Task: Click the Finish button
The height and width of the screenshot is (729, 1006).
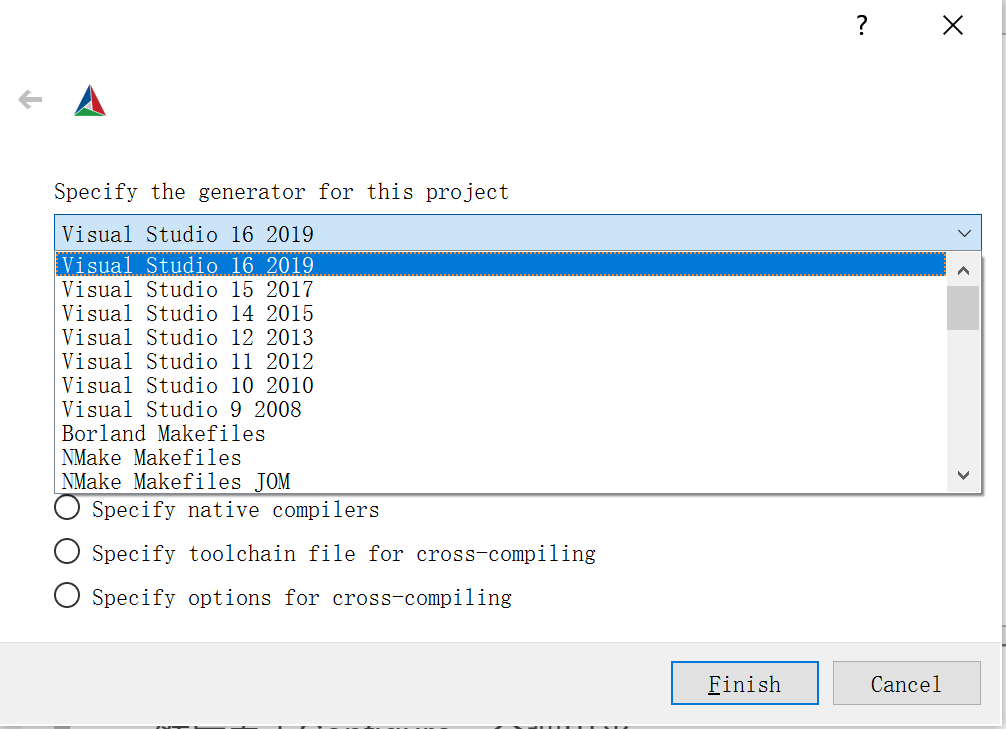Action: pos(744,683)
